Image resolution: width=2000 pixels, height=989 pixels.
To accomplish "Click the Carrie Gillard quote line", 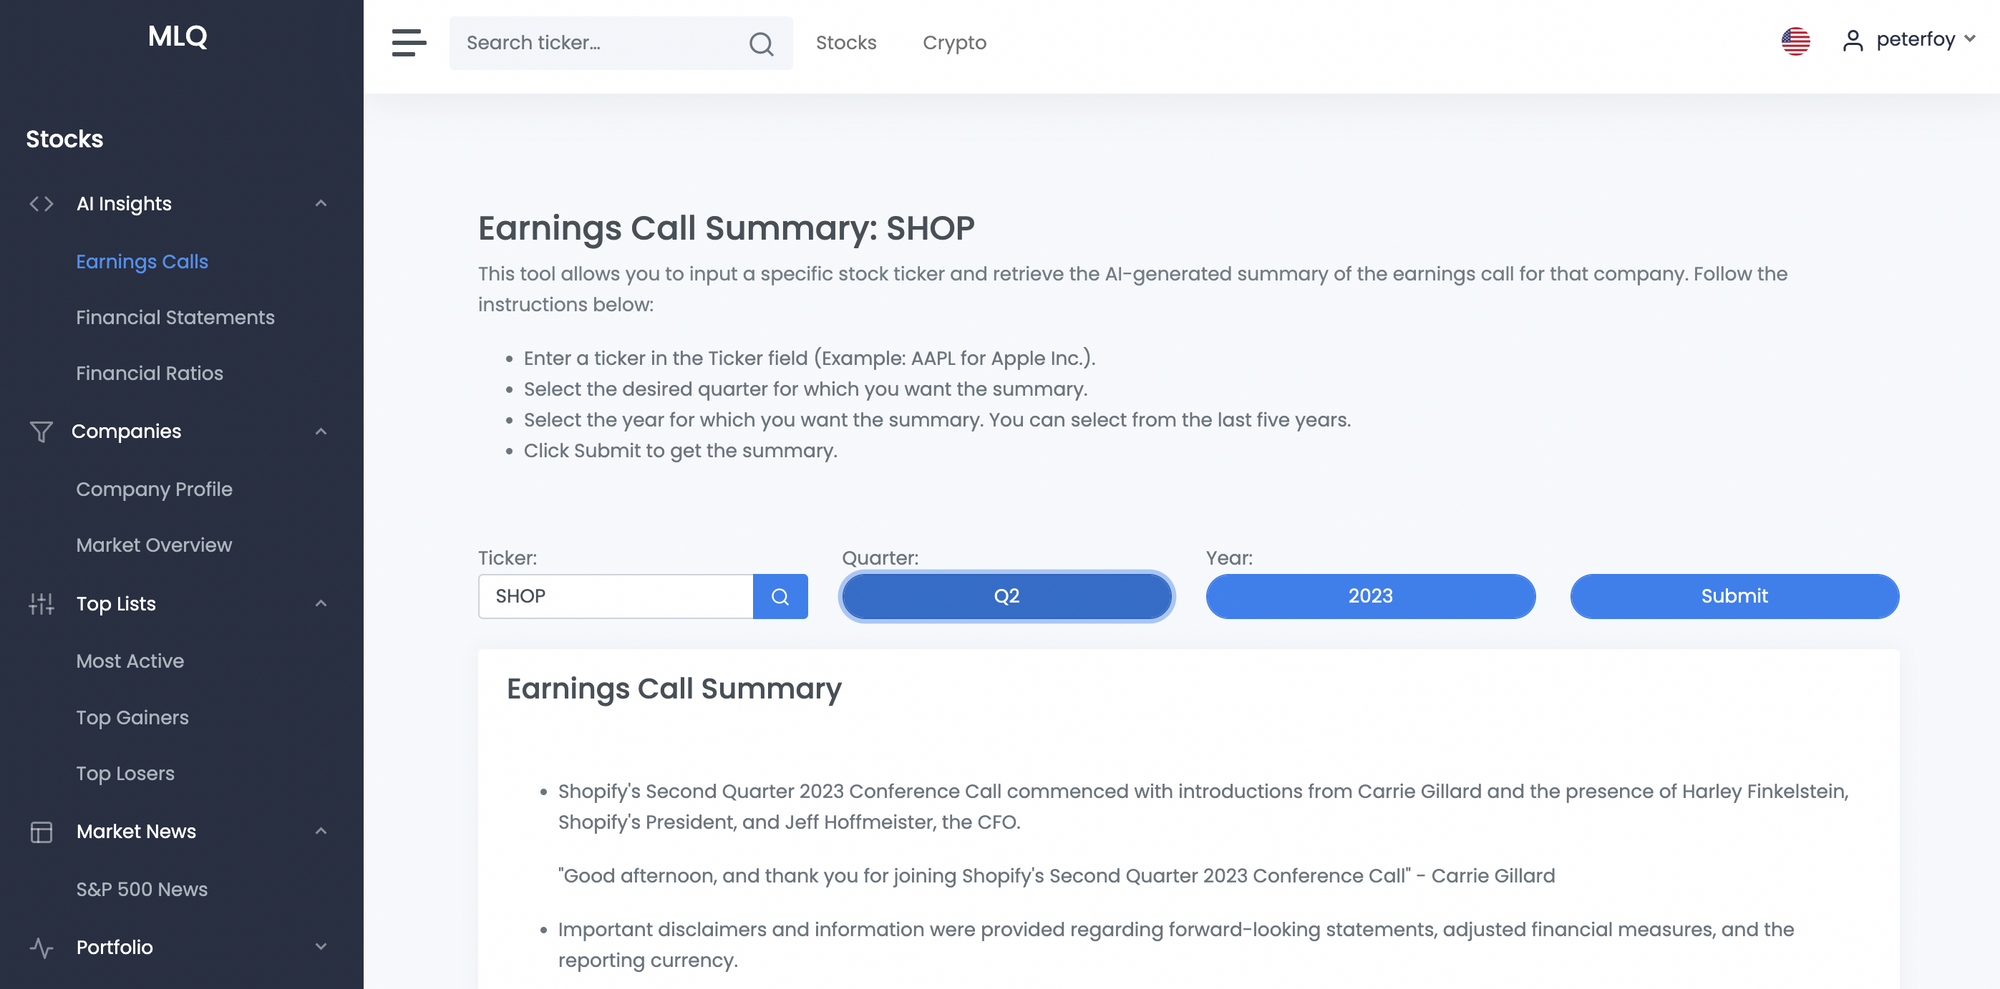I will pos(1056,877).
